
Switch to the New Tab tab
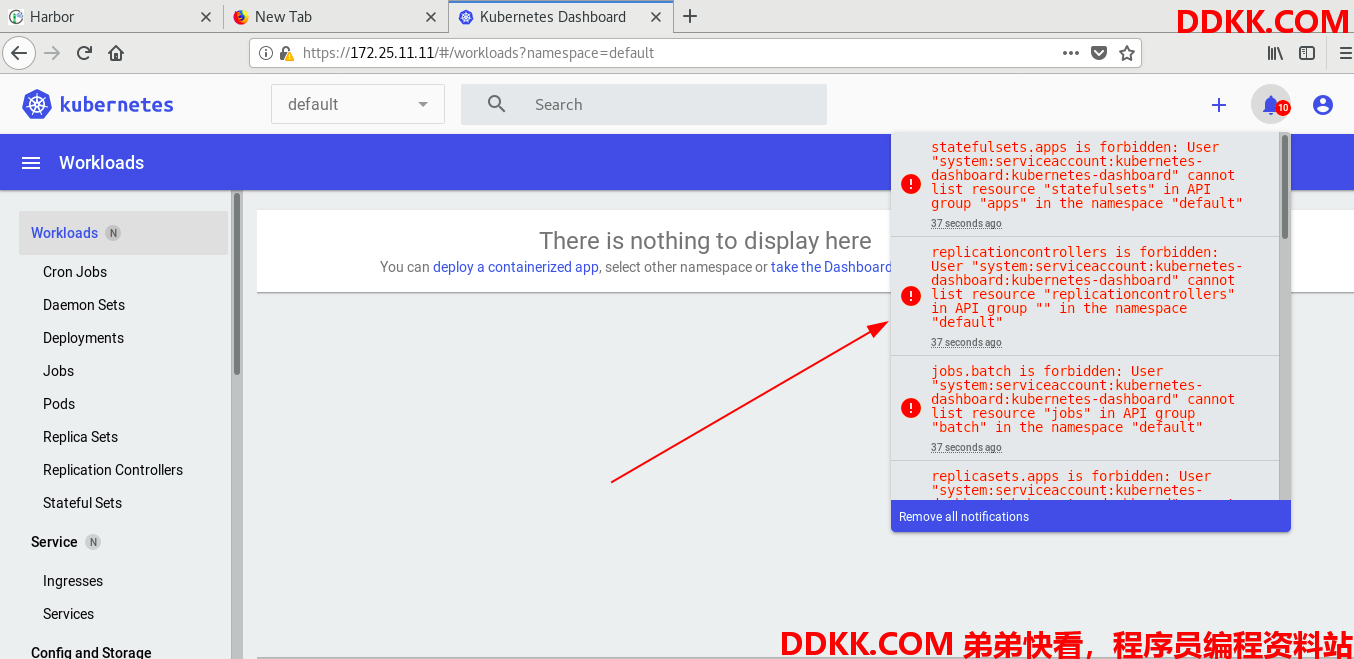coord(336,17)
